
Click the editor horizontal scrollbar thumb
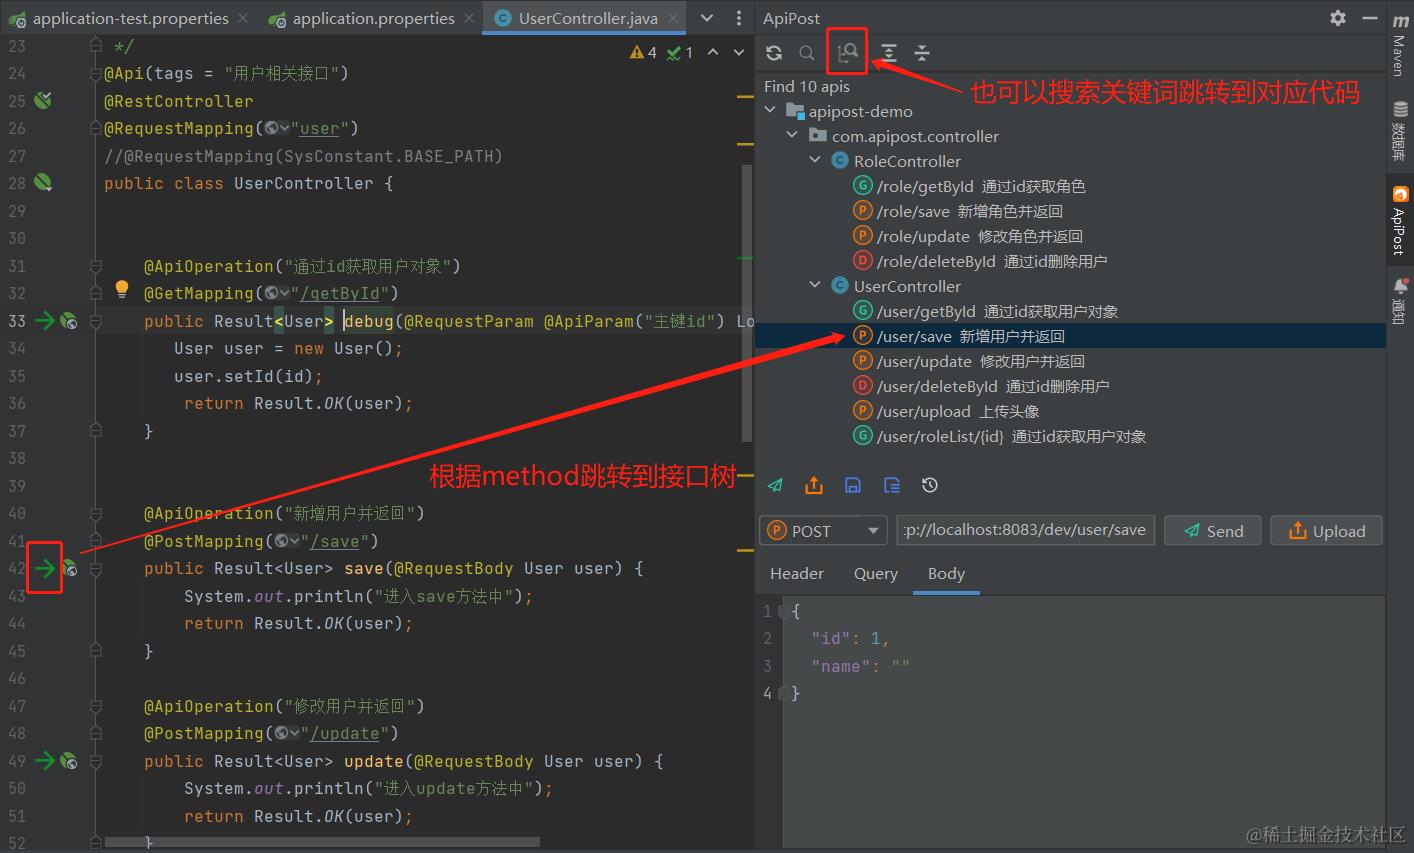tap(322, 842)
